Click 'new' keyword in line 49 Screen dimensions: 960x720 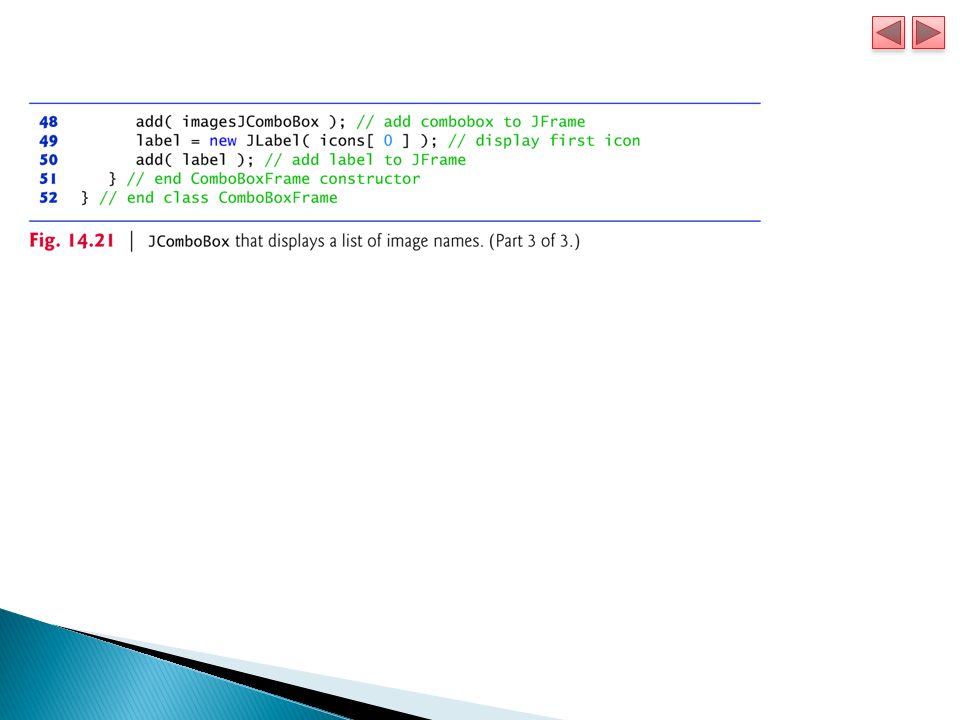coord(223,141)
